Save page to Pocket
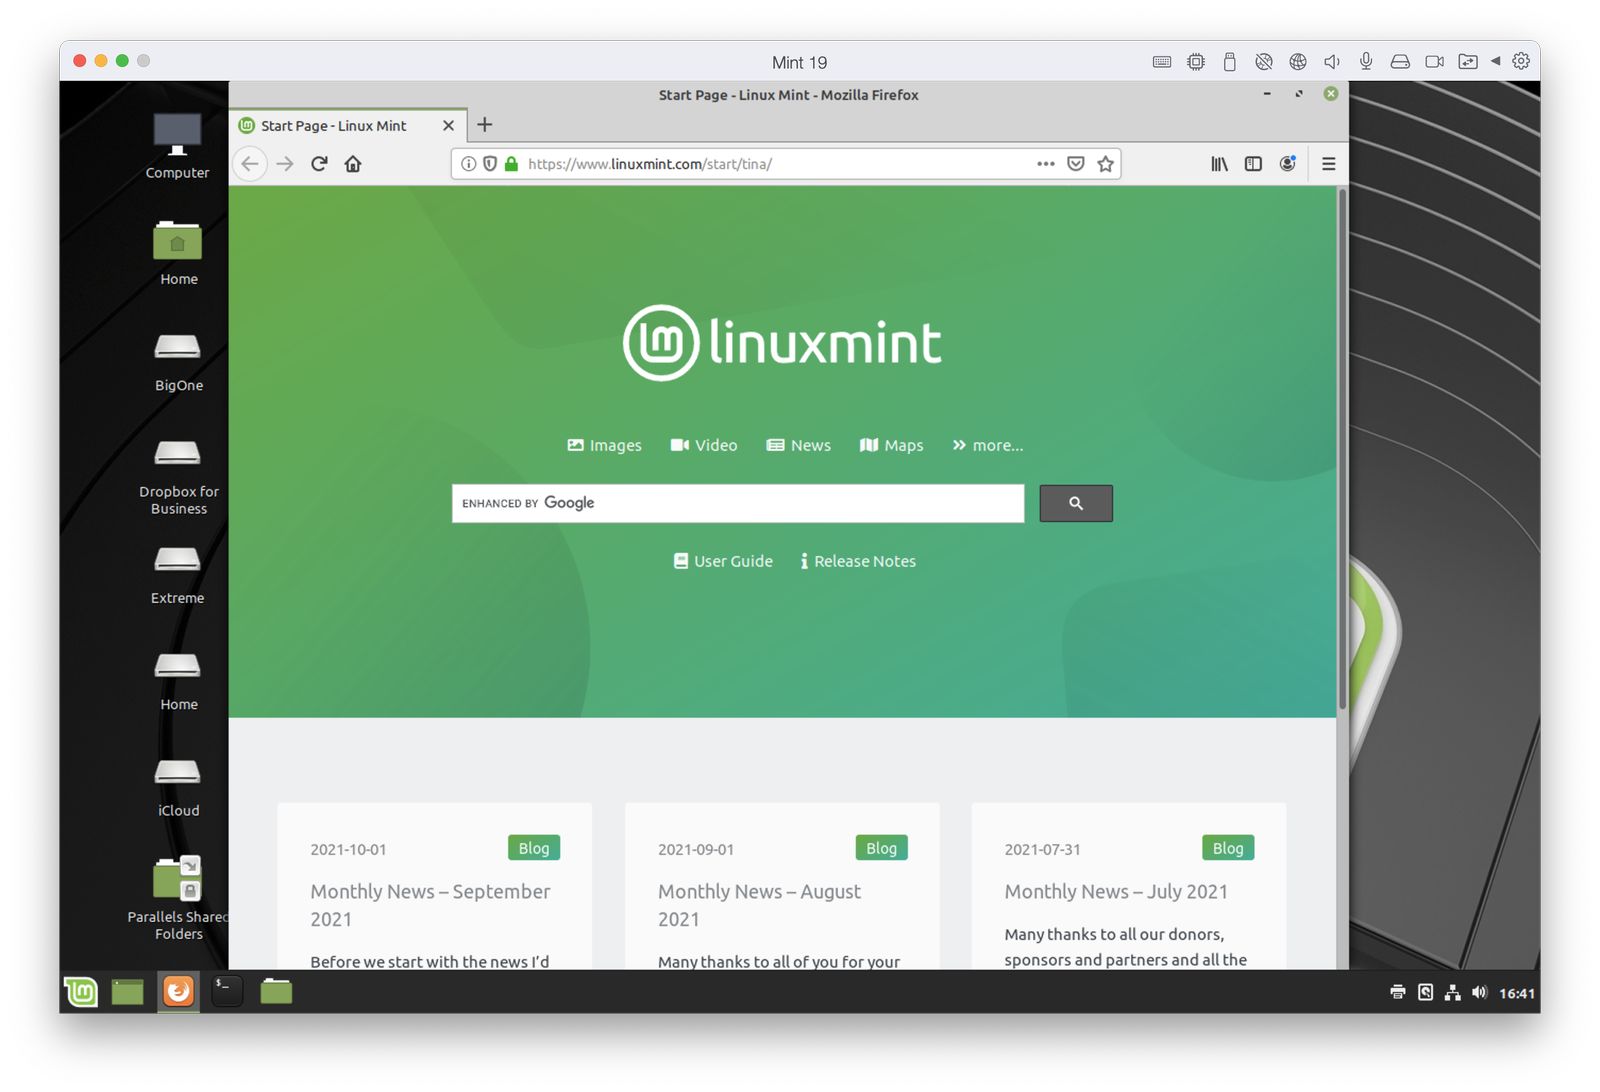 click(1076, 164)
